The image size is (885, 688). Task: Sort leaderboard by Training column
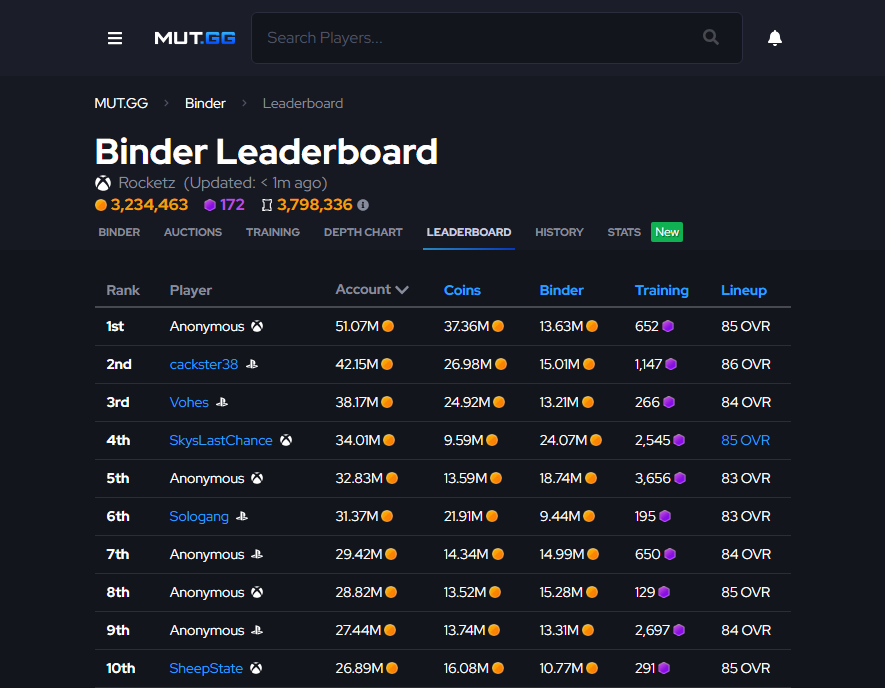click(x=661, y=290)
